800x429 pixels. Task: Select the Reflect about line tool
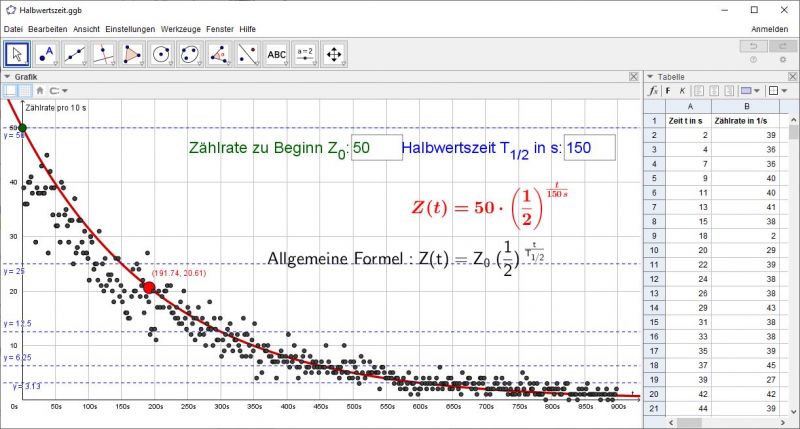tap(247, 54)
